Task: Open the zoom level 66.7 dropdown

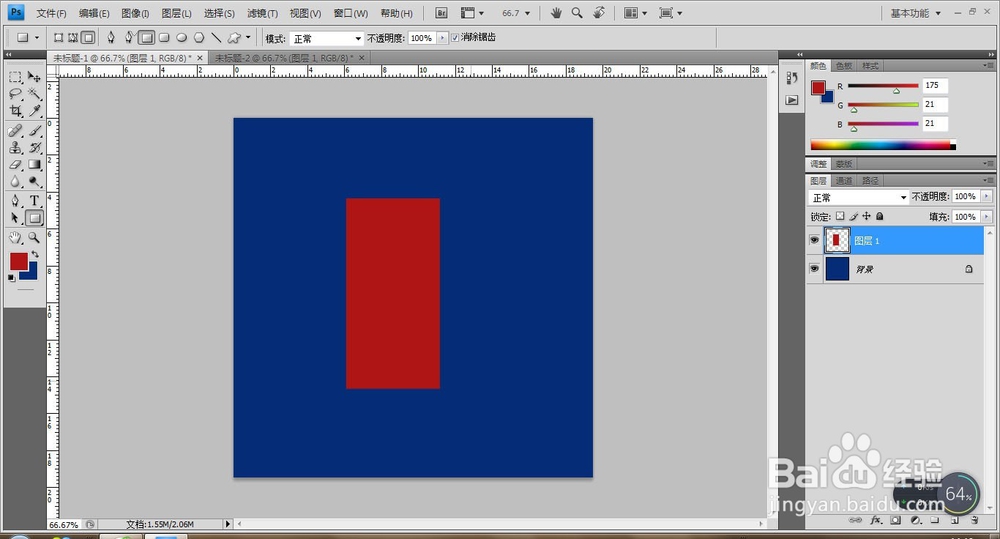Action: (517, 13)
